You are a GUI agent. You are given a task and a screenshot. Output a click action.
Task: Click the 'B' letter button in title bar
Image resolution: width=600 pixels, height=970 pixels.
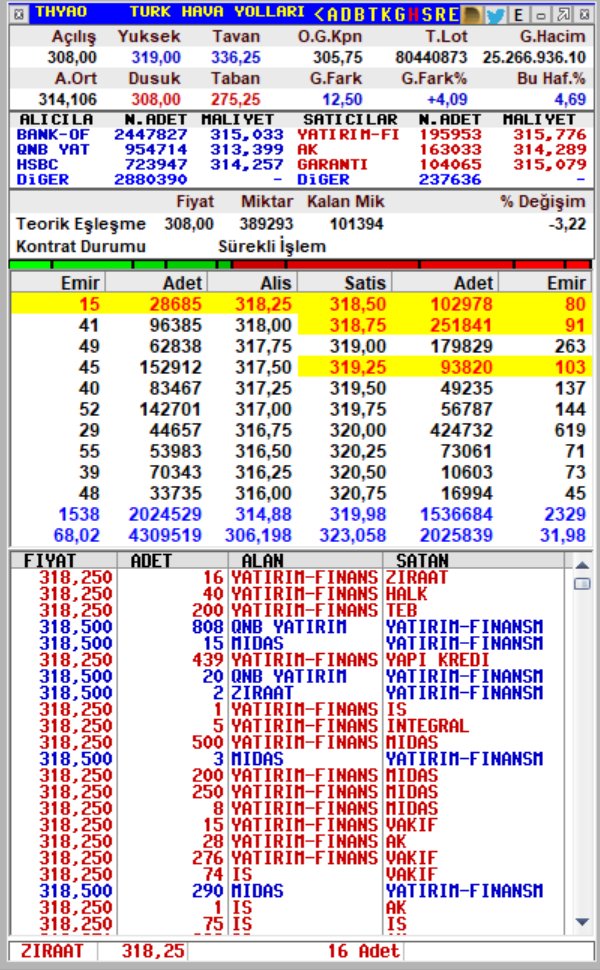pos(358,14)
